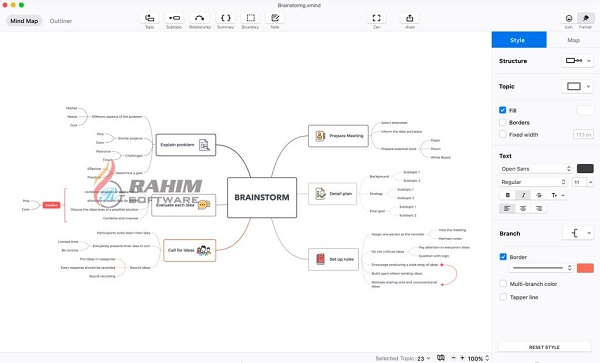This screenshot has width=600, height=363.
Task: Click the Explain problem document icon
Action: [204, 145]
